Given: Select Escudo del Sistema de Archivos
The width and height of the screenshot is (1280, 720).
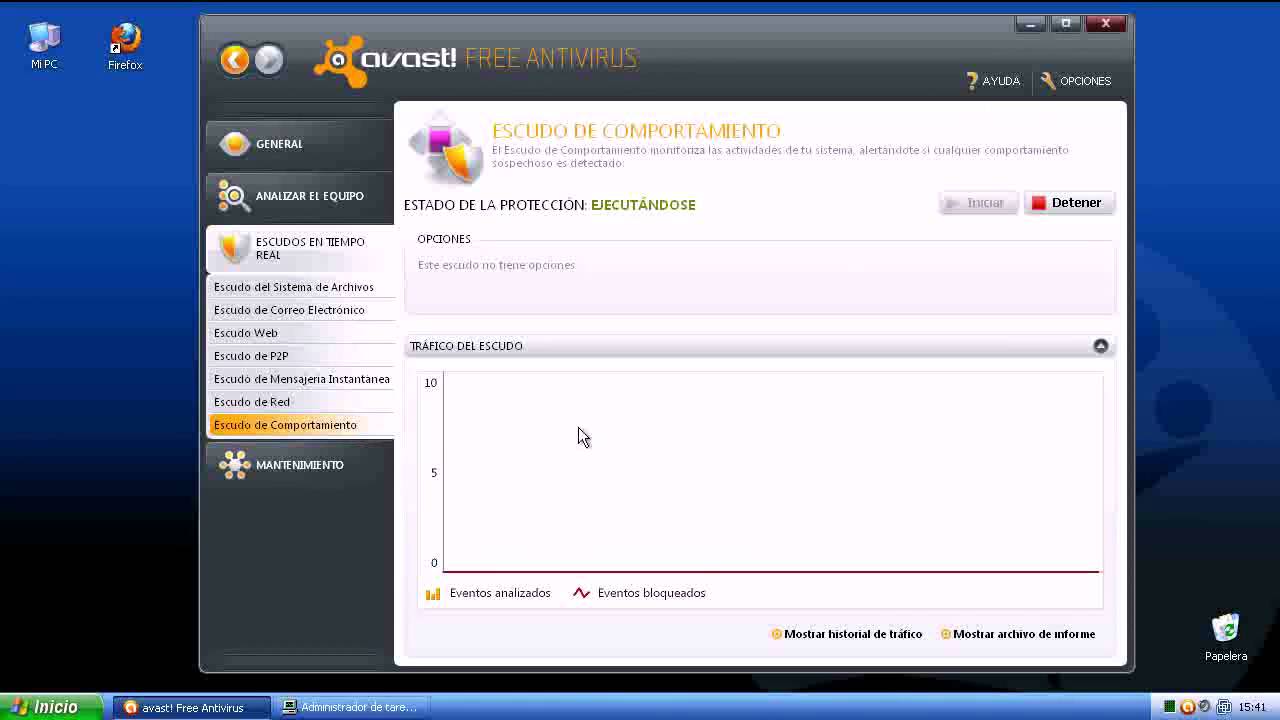Looking at the screenshot, I should (302, 287).
